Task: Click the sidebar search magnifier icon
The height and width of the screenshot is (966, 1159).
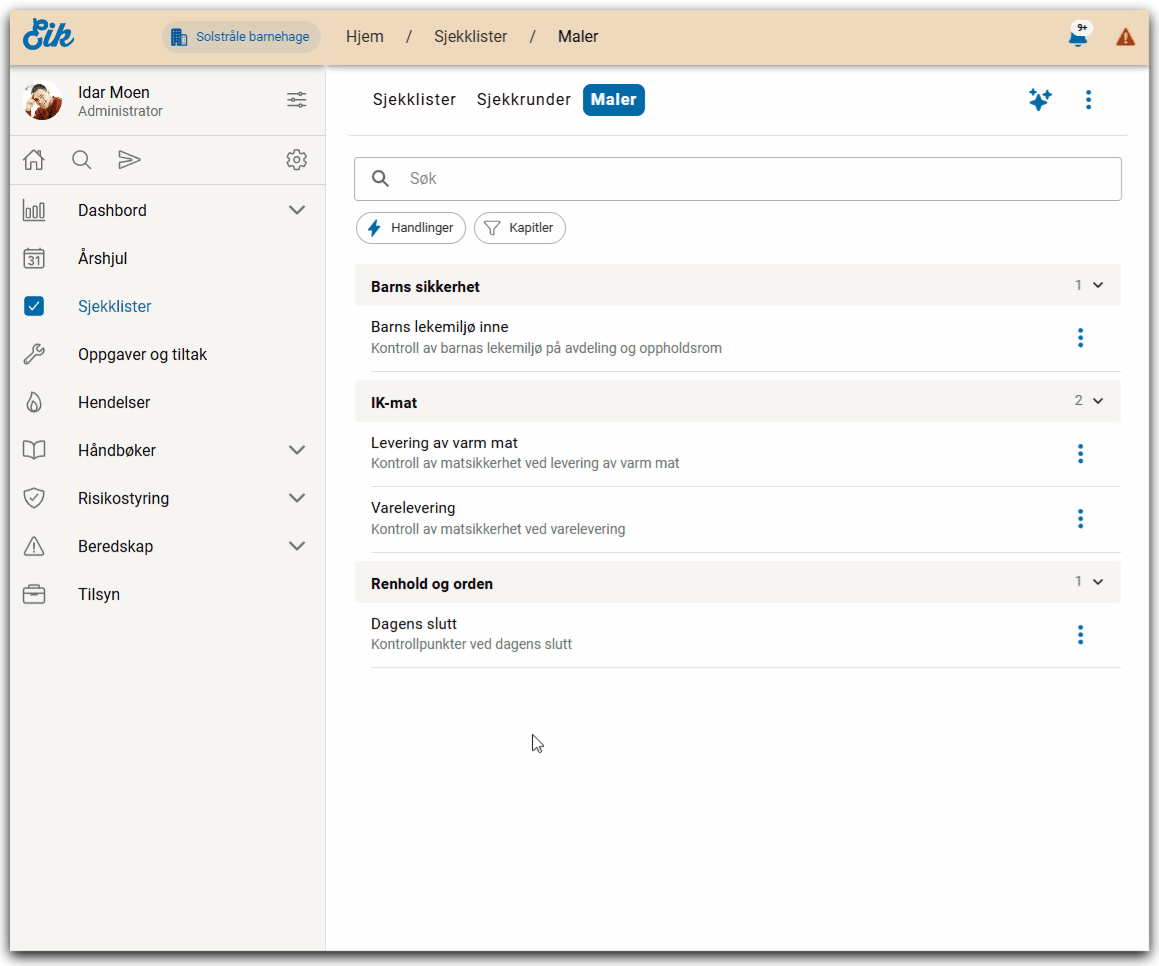Action: point(82,160)
